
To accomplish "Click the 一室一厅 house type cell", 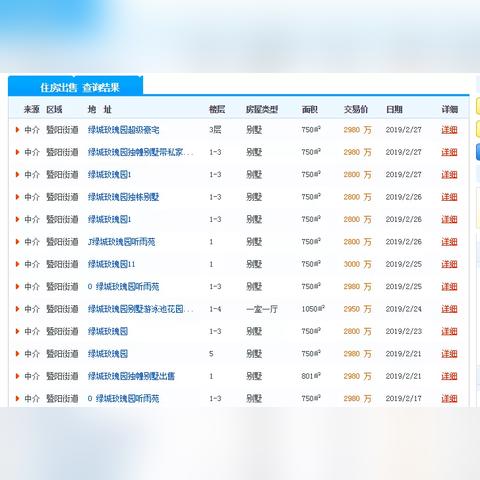I will (262, 309).
